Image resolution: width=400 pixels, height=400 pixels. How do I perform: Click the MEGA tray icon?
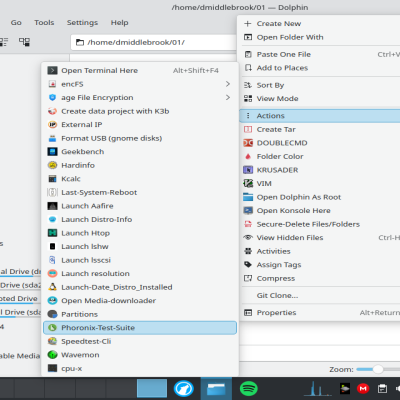click(x=363, y=389)
